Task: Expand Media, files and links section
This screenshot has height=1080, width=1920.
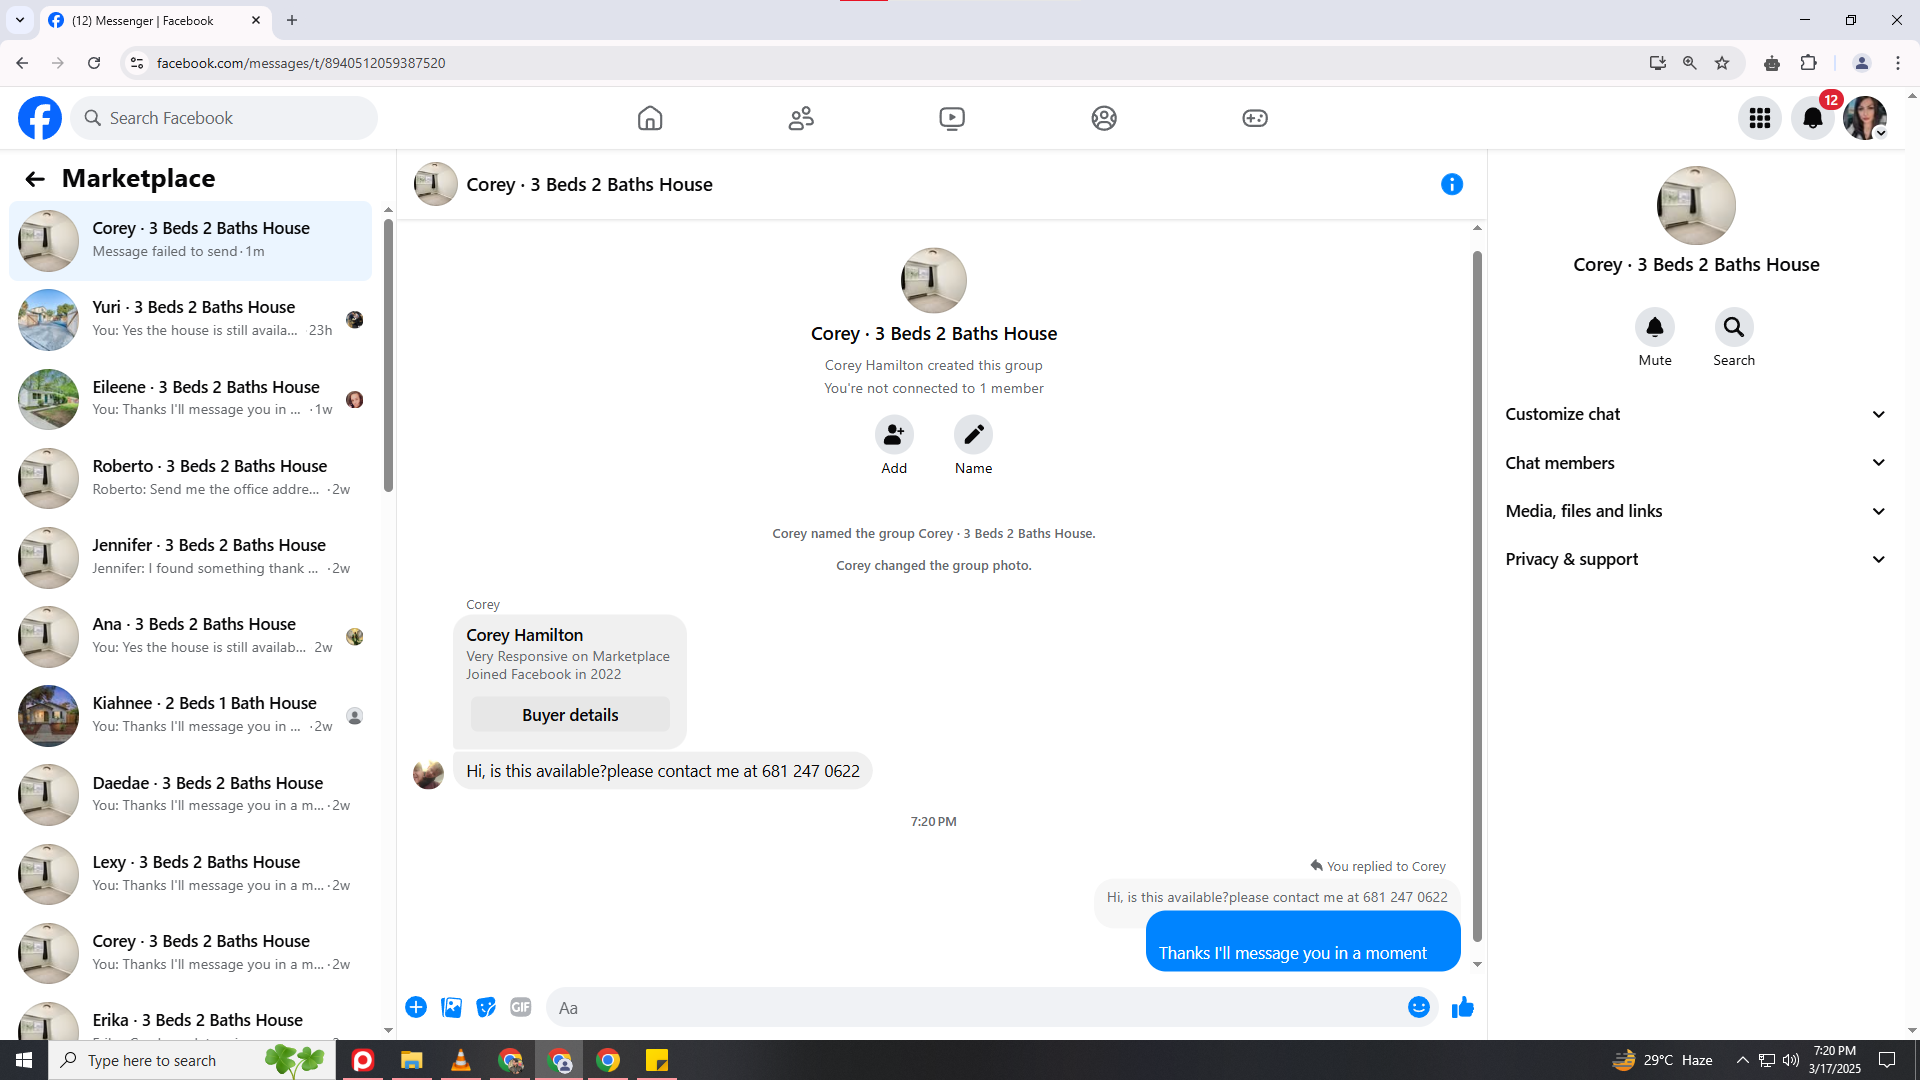Action: (x=1696, y=511)
